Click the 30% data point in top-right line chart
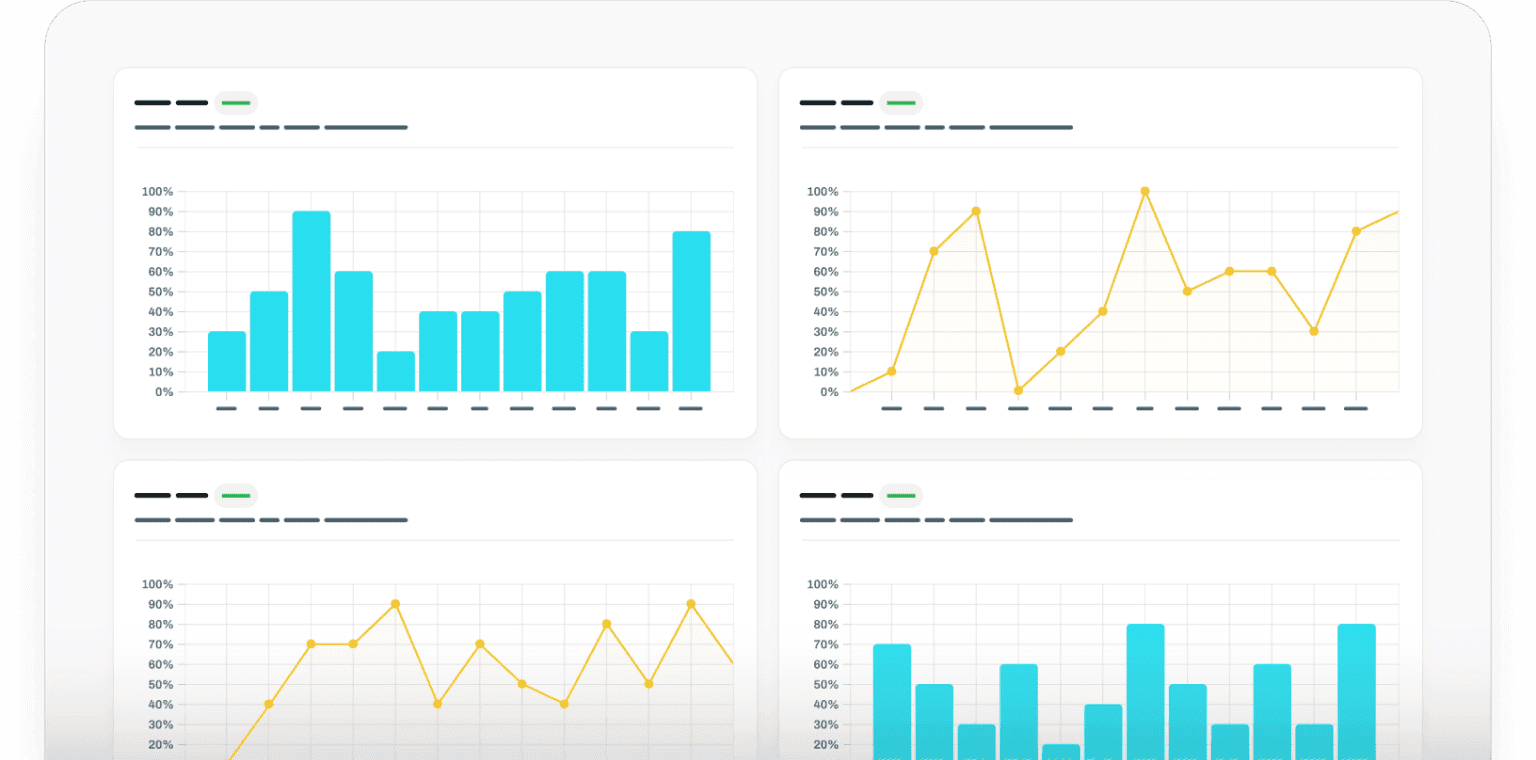 [1314, 331]
